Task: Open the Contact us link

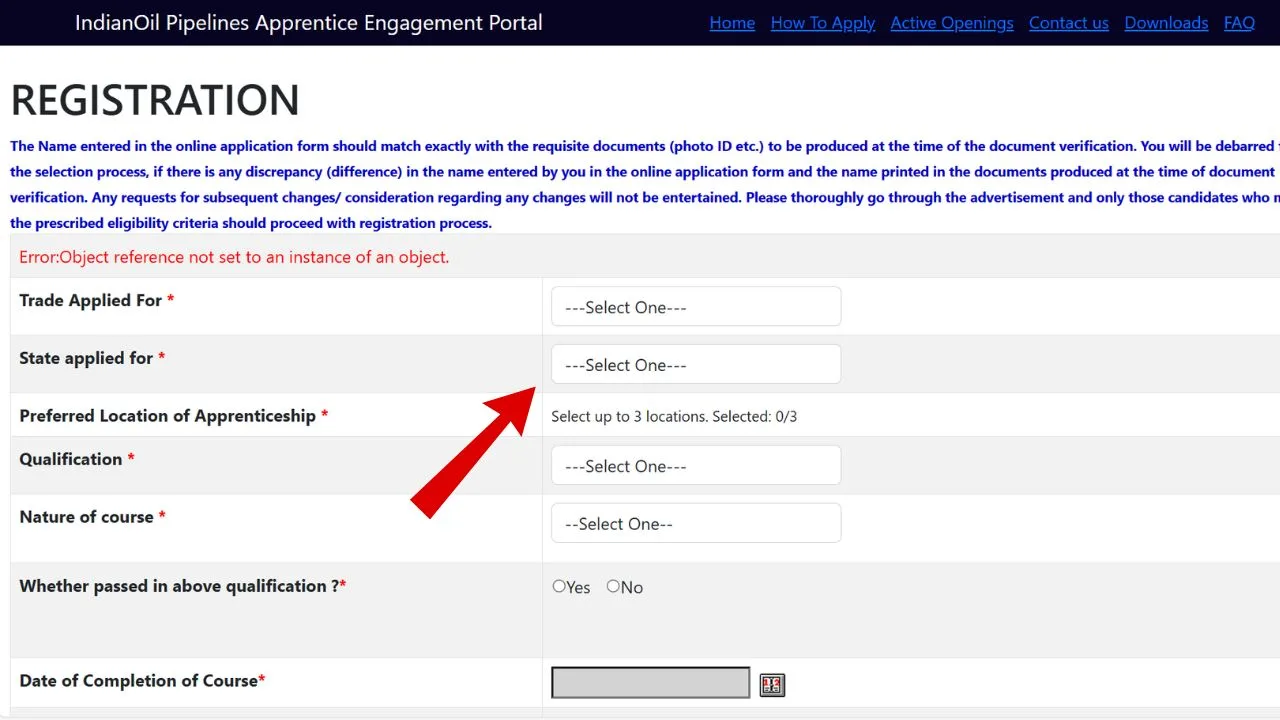Action: click(1069, 23)
